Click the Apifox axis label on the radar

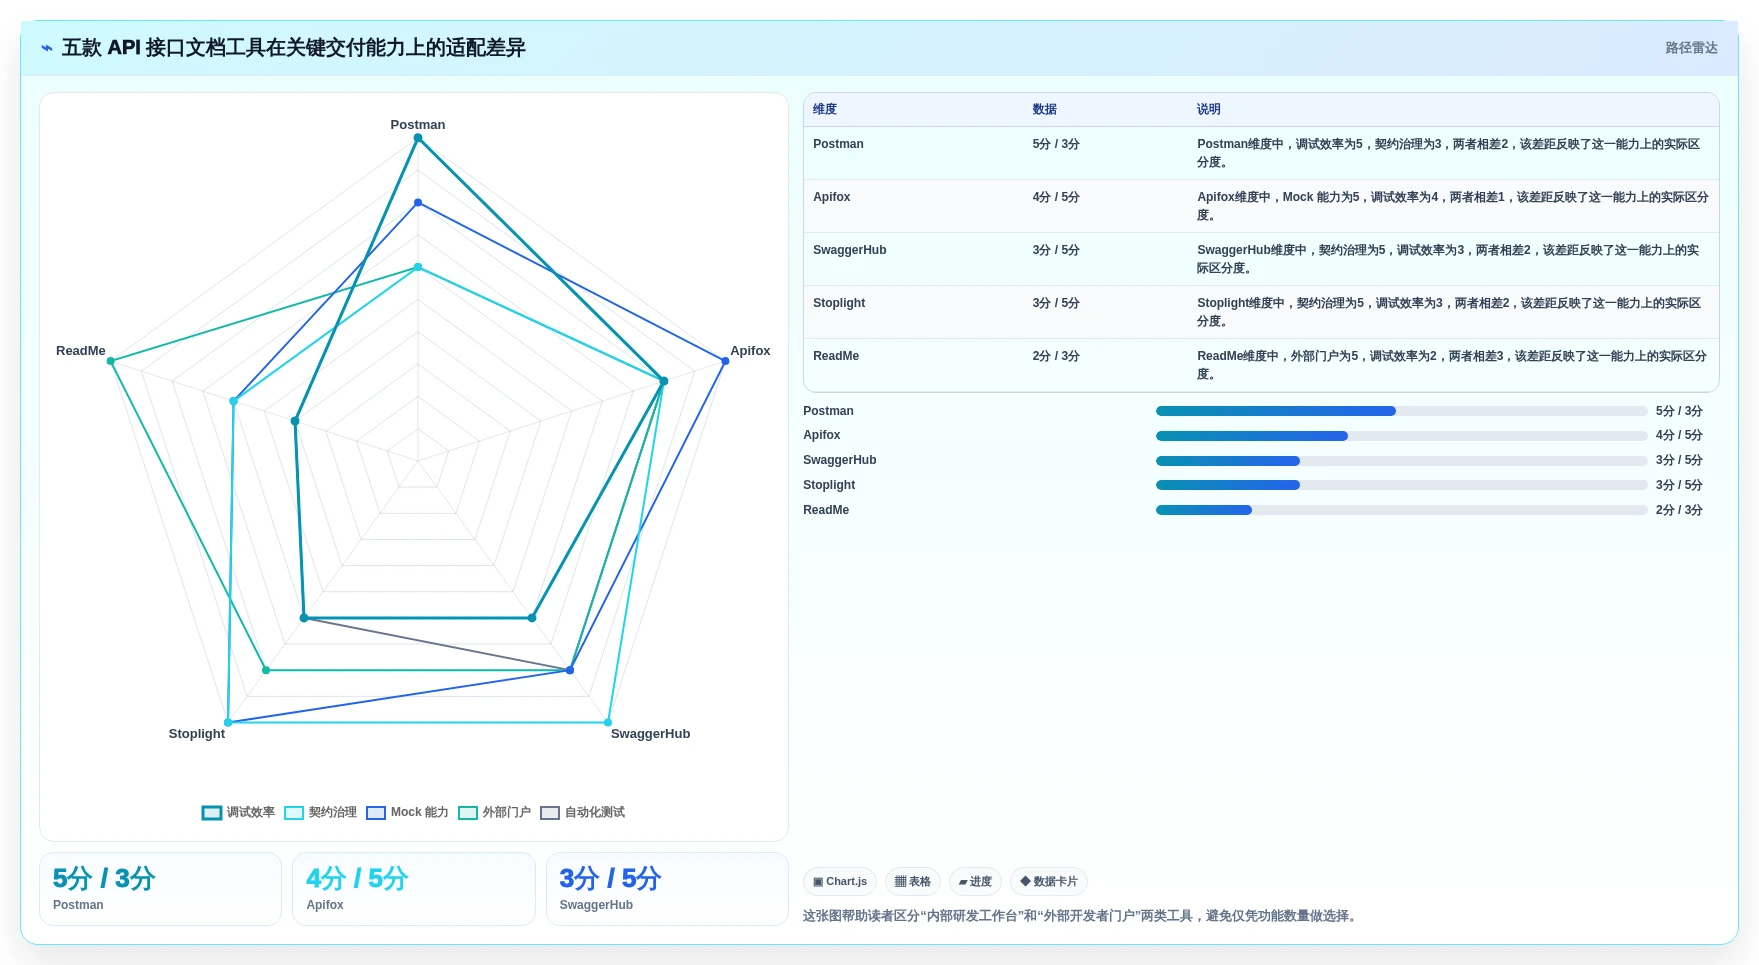pyautogui.click(x=750, y=351)
